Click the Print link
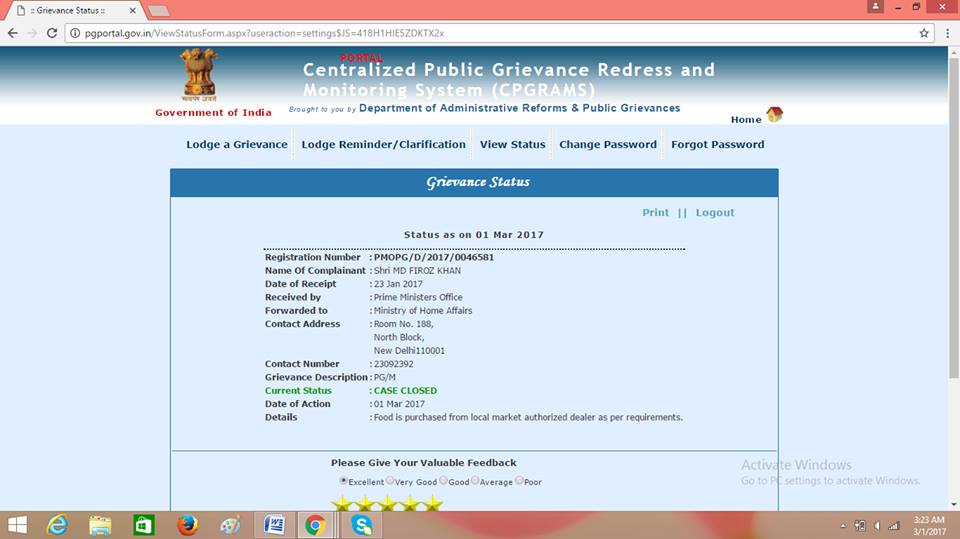Image resolution: width=960 pixels, height=539 pixels. [655, 212]
